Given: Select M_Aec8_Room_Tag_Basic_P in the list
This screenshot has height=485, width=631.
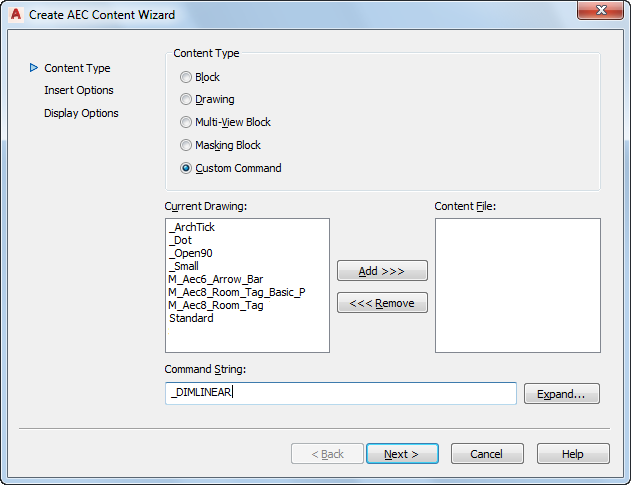Looking at the screenshot, I should pos(237,292).
